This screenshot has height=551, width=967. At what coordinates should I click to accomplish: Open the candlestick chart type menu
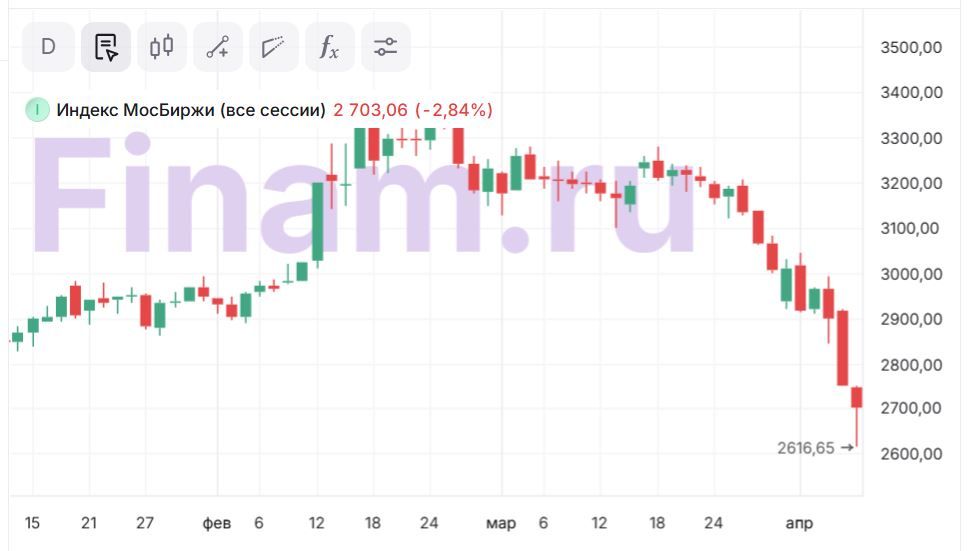click(161, 47)
